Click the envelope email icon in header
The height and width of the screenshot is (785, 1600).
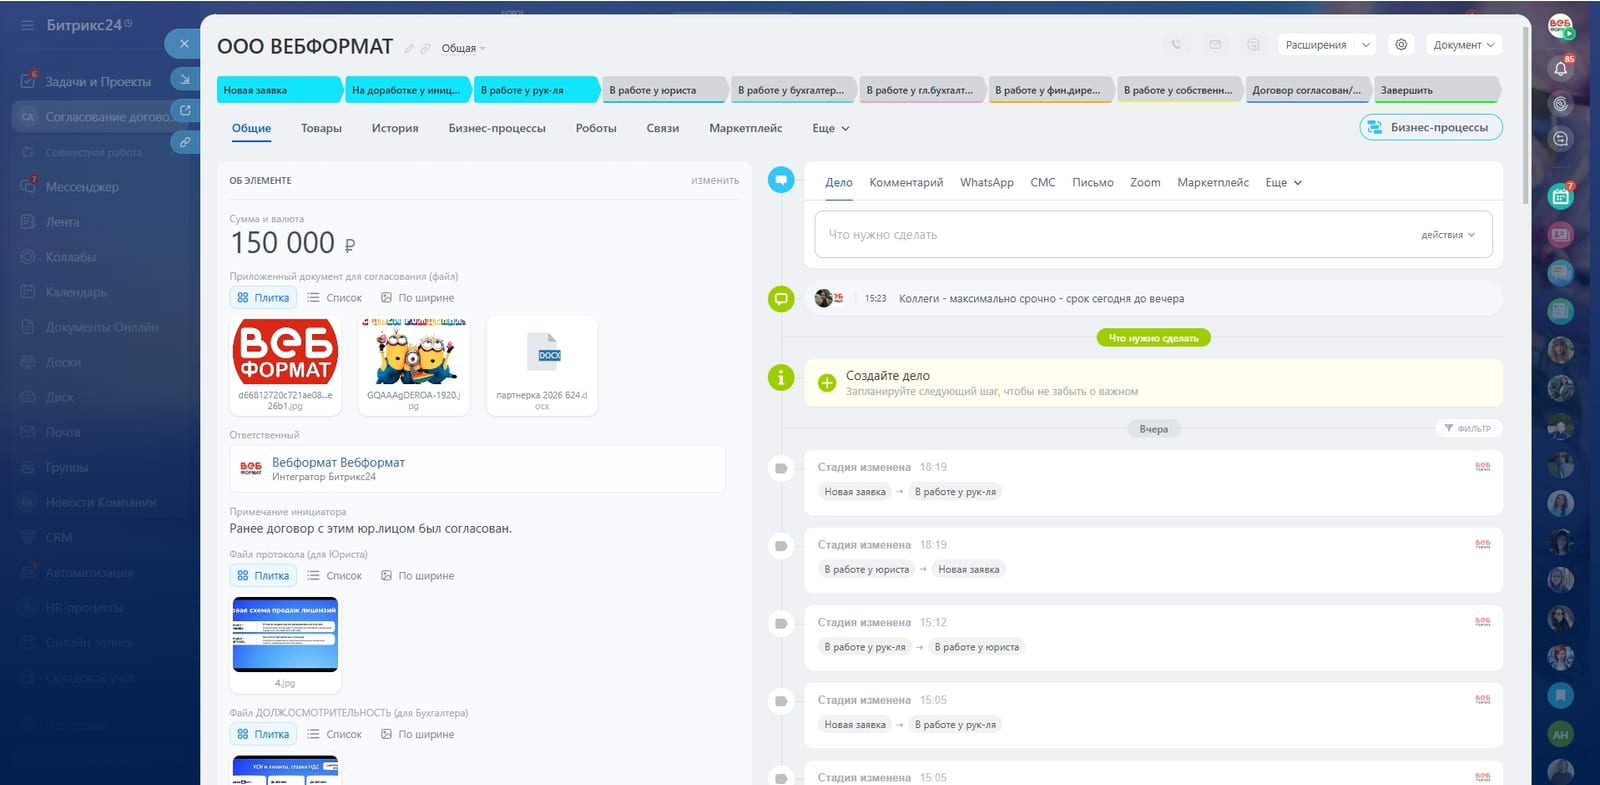(1215, 45)
